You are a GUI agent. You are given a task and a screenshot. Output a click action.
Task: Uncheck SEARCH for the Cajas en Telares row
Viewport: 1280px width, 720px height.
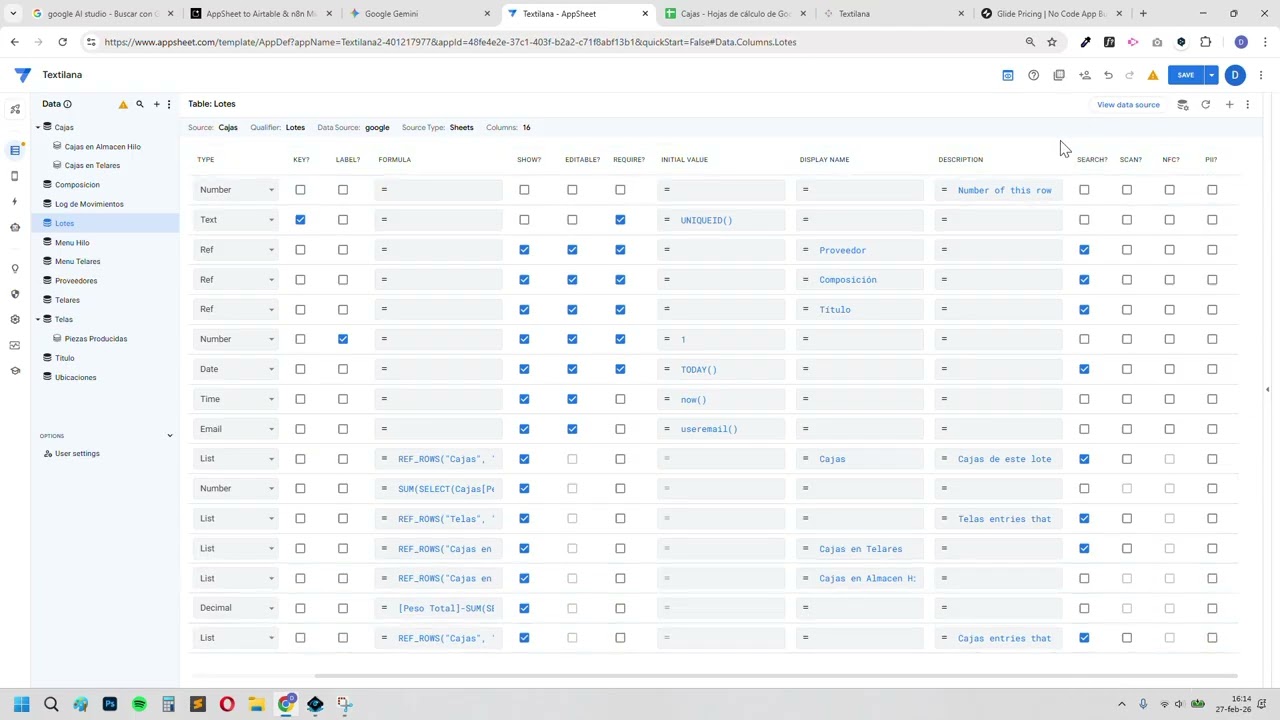click(1084, 548)
